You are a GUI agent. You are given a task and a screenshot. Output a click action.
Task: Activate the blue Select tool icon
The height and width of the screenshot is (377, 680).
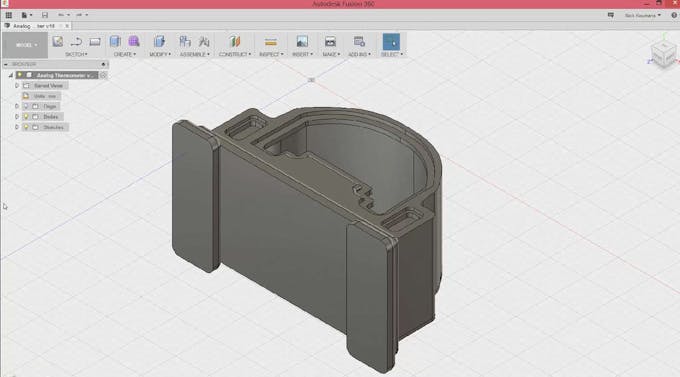click(x=392, y=42)
